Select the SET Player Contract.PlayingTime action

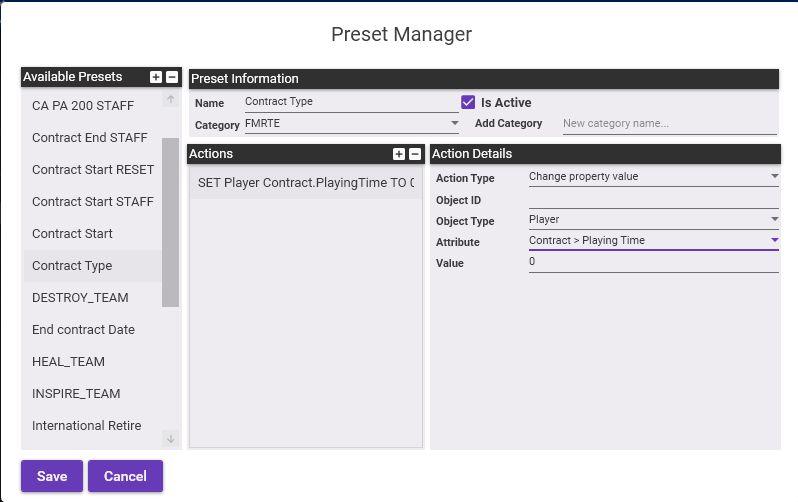(x=306, y=183)
